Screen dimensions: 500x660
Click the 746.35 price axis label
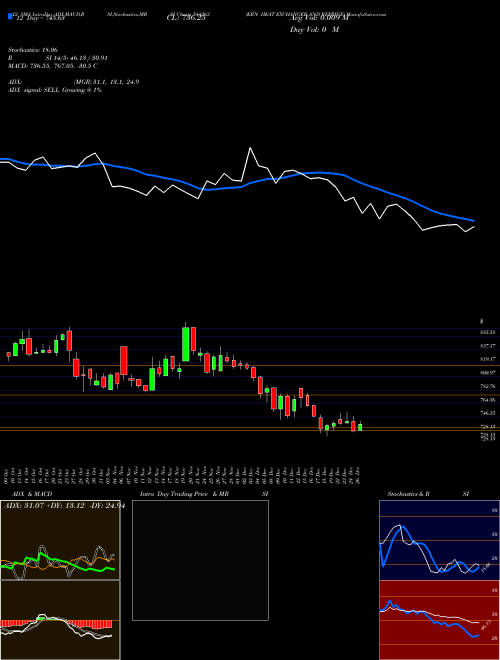coord(487,413)
